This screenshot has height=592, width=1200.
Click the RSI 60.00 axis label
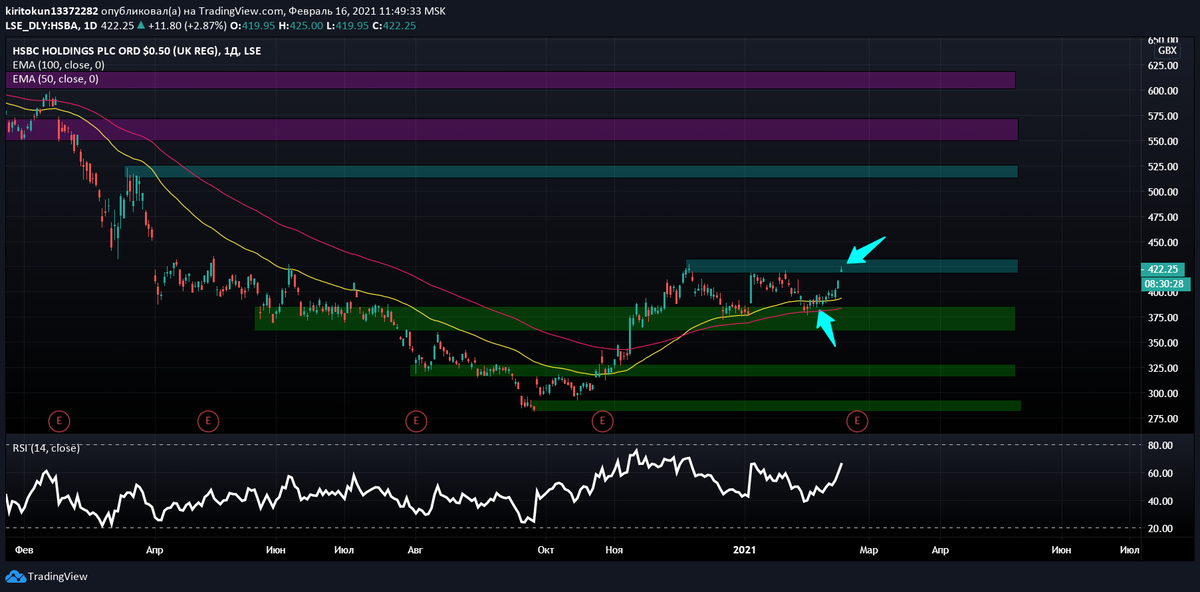coord(1159,473)
